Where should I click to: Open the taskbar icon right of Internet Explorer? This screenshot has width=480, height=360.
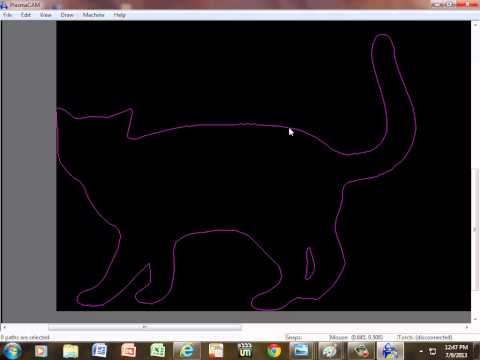(x=216, y=351)
